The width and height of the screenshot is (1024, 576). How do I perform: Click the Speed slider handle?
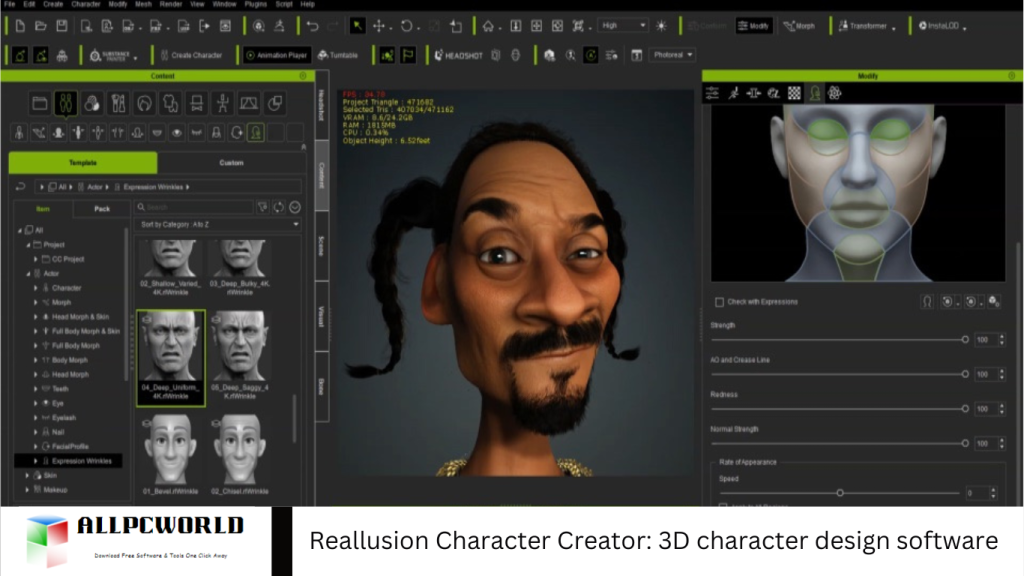click(840, 493)
